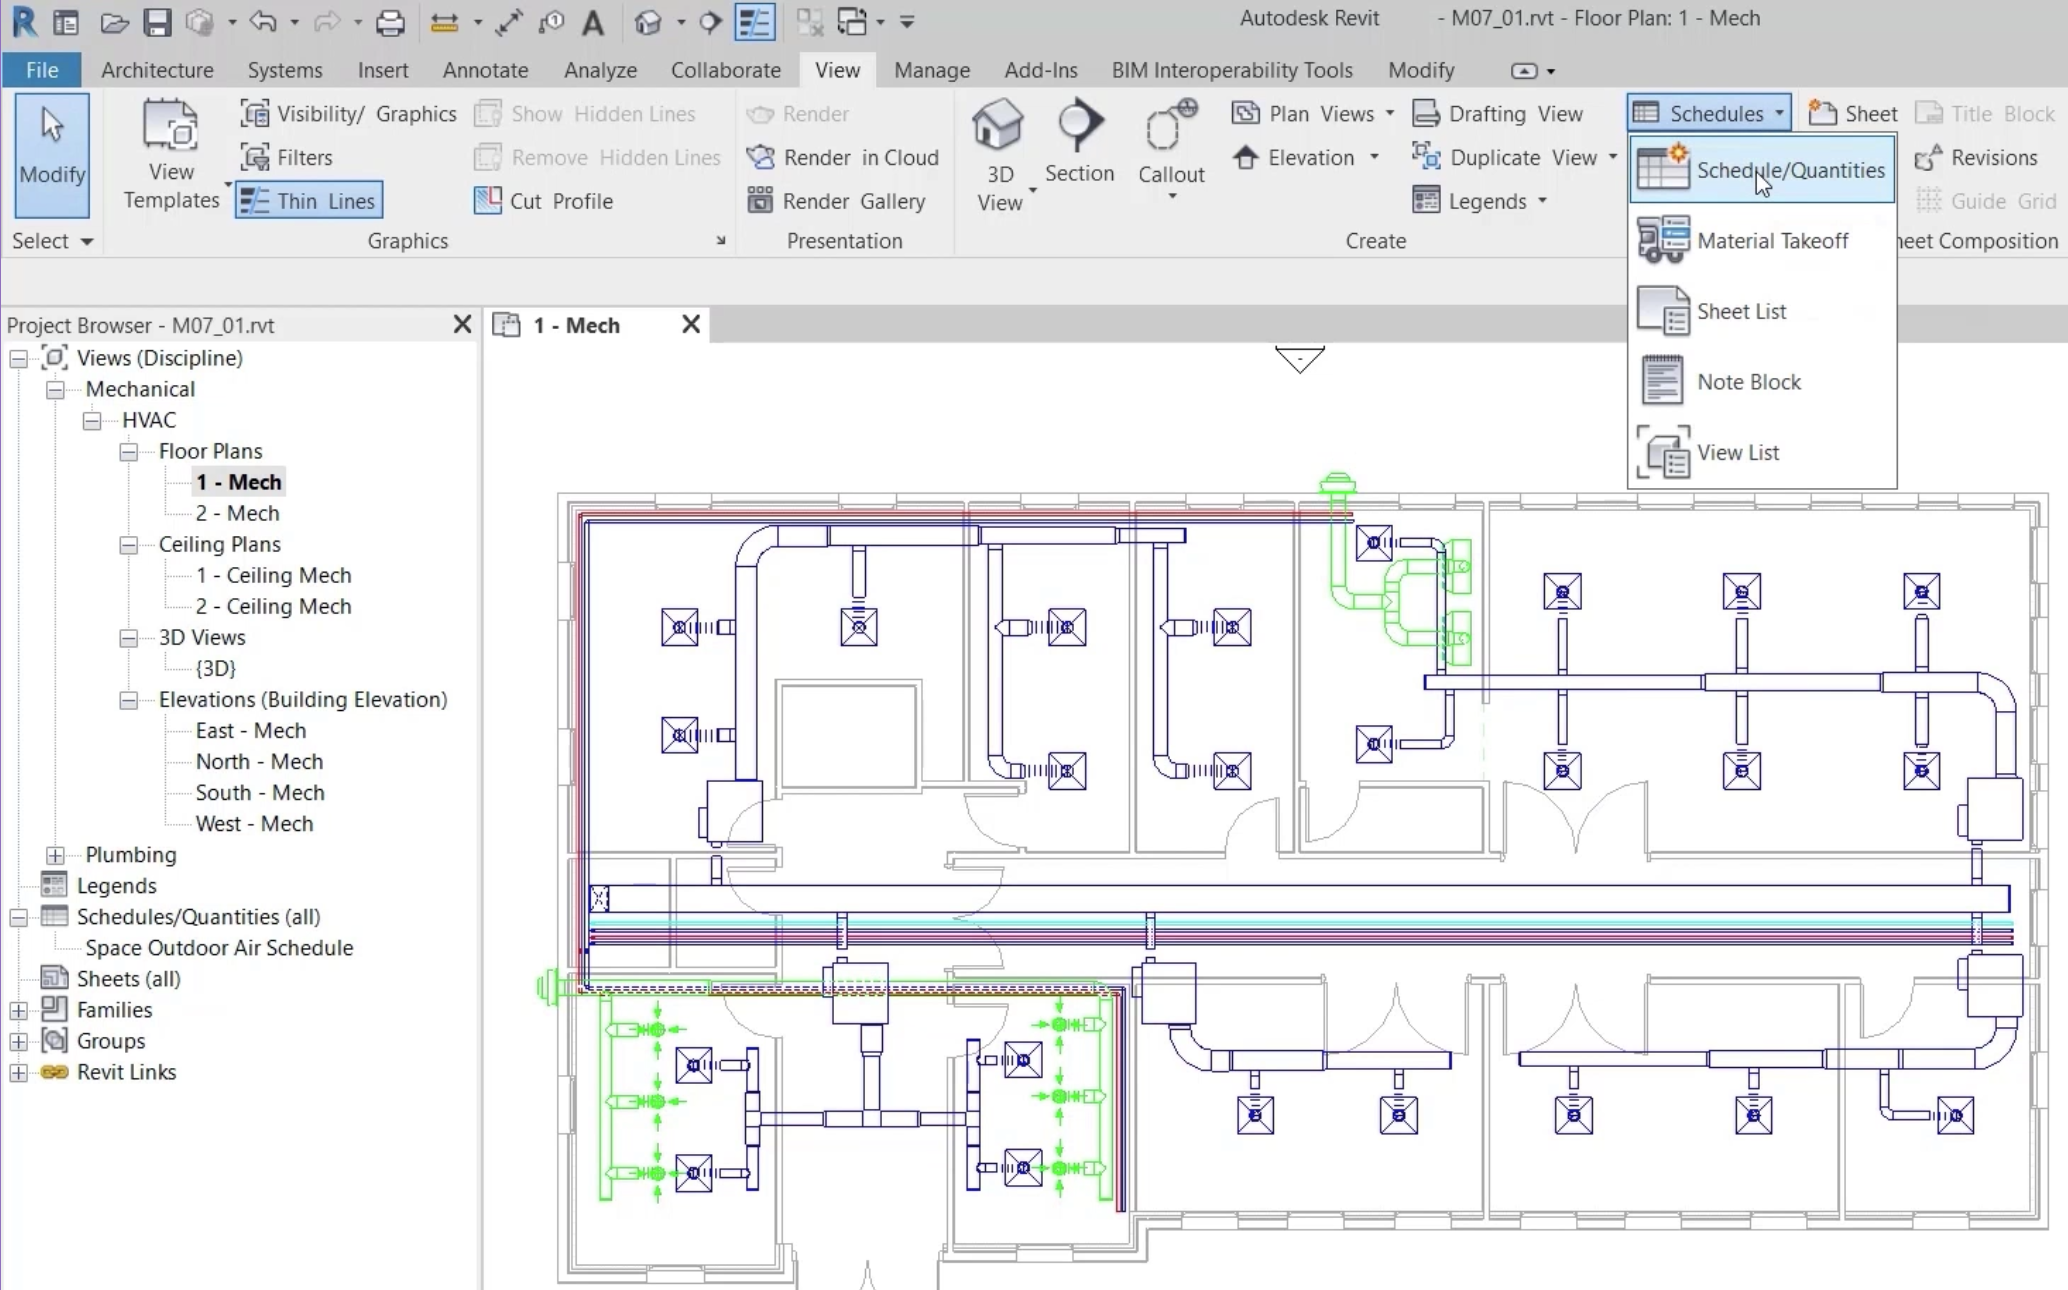Collapse the Ceiling Plans node
The height and width of the screenshot is (1290, 2068).
[x=129, y=544]
